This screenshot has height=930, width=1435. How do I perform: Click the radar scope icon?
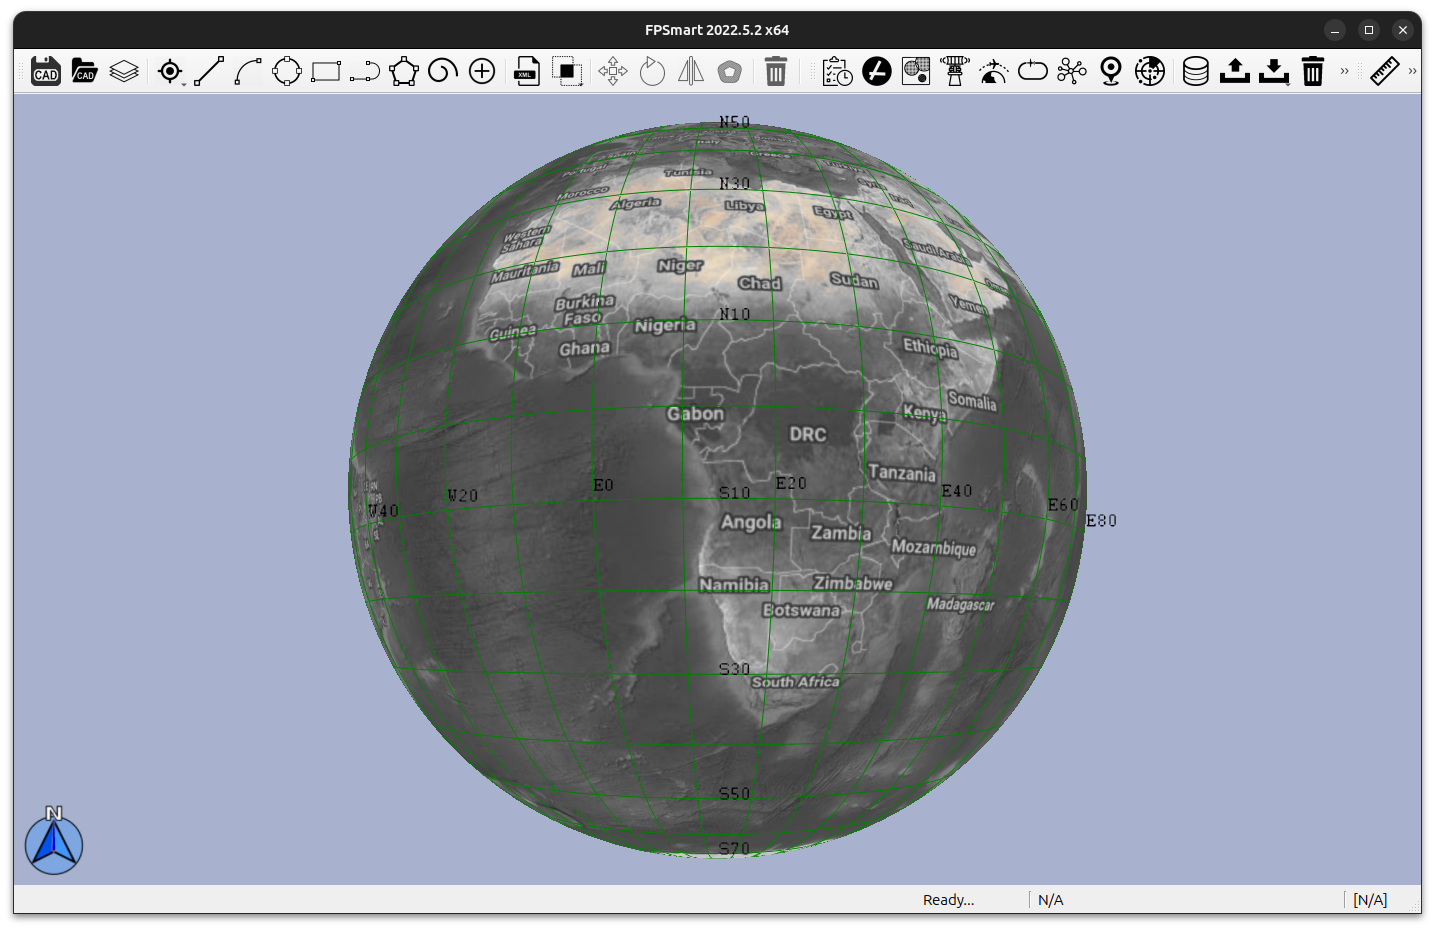(1150, 71)
